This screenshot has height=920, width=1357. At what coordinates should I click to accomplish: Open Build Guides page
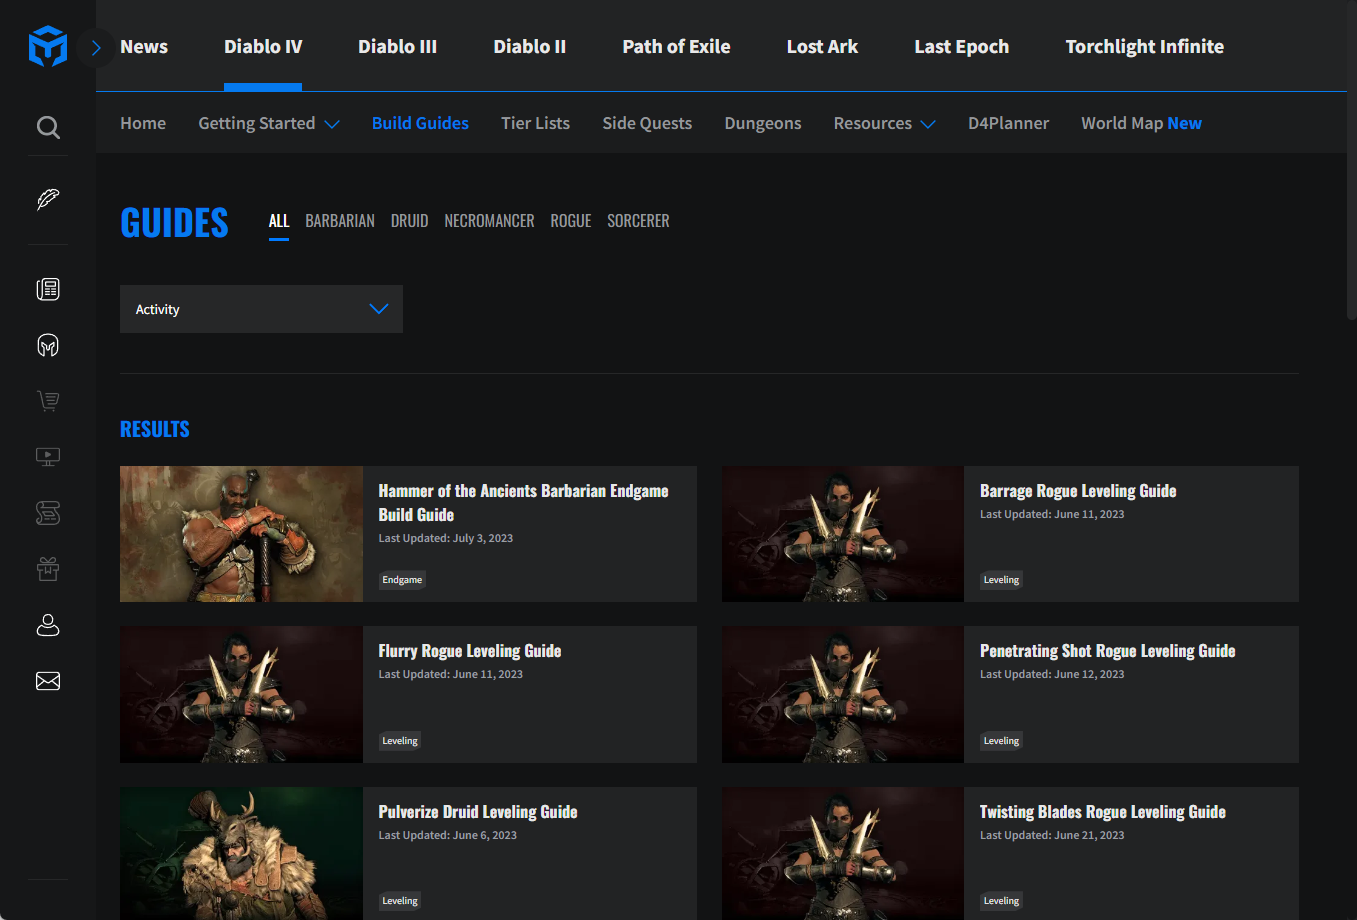[x=420, y=123]
